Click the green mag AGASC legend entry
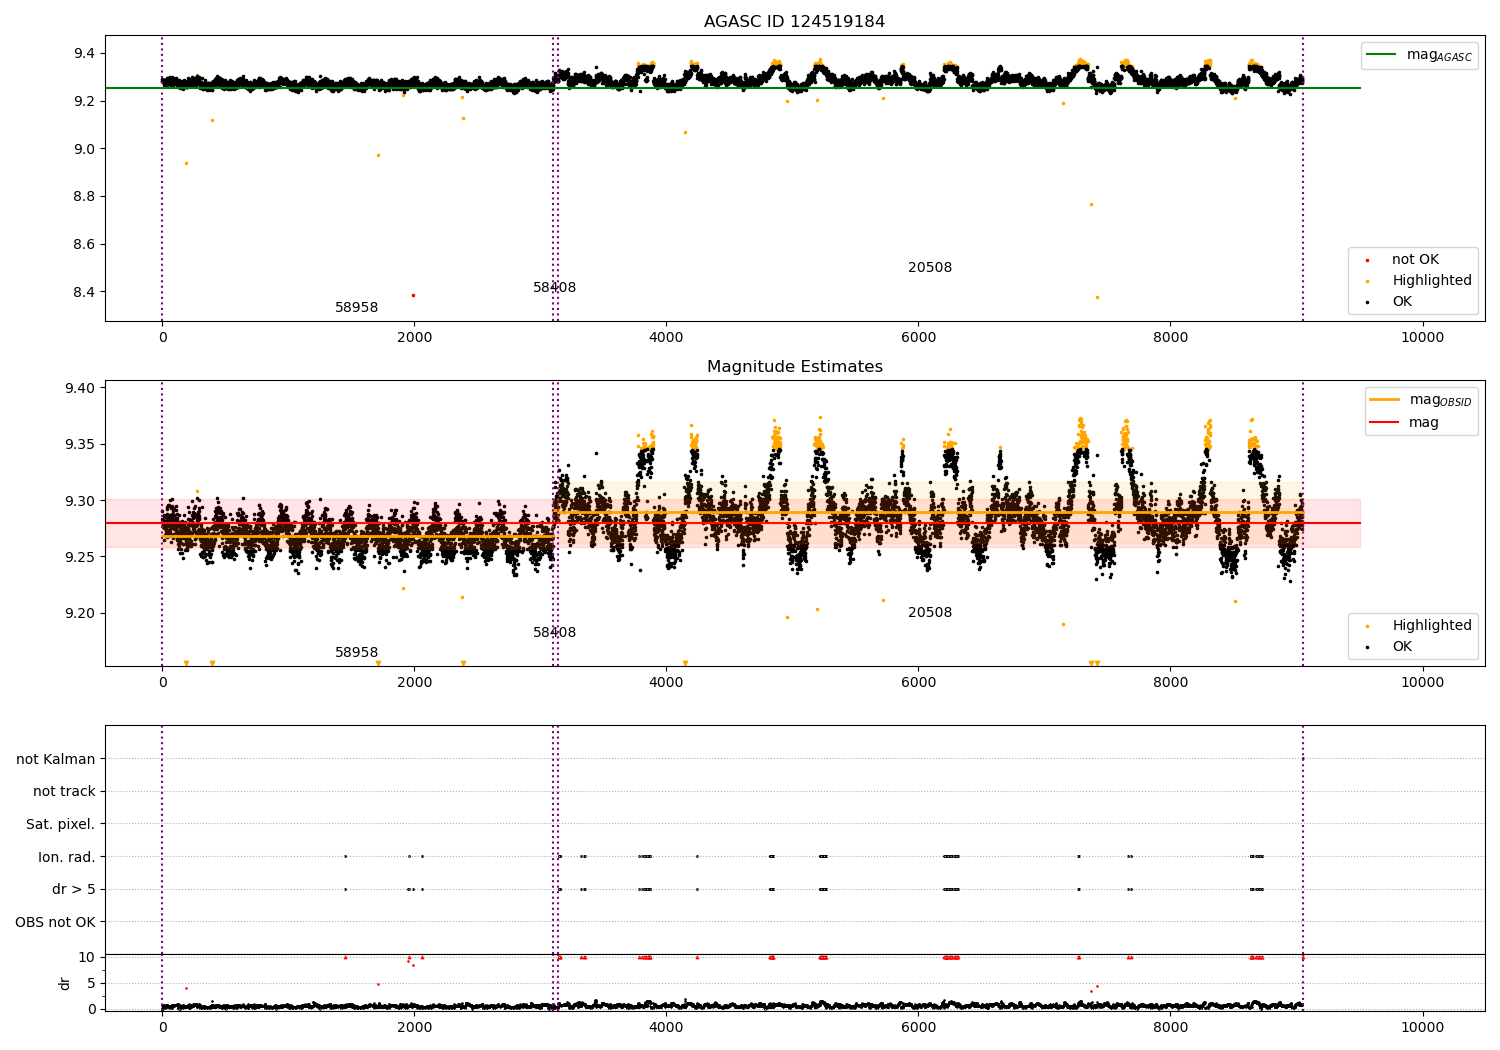The height and width of the screenshot is (1050, 1500). point(1419,55)
